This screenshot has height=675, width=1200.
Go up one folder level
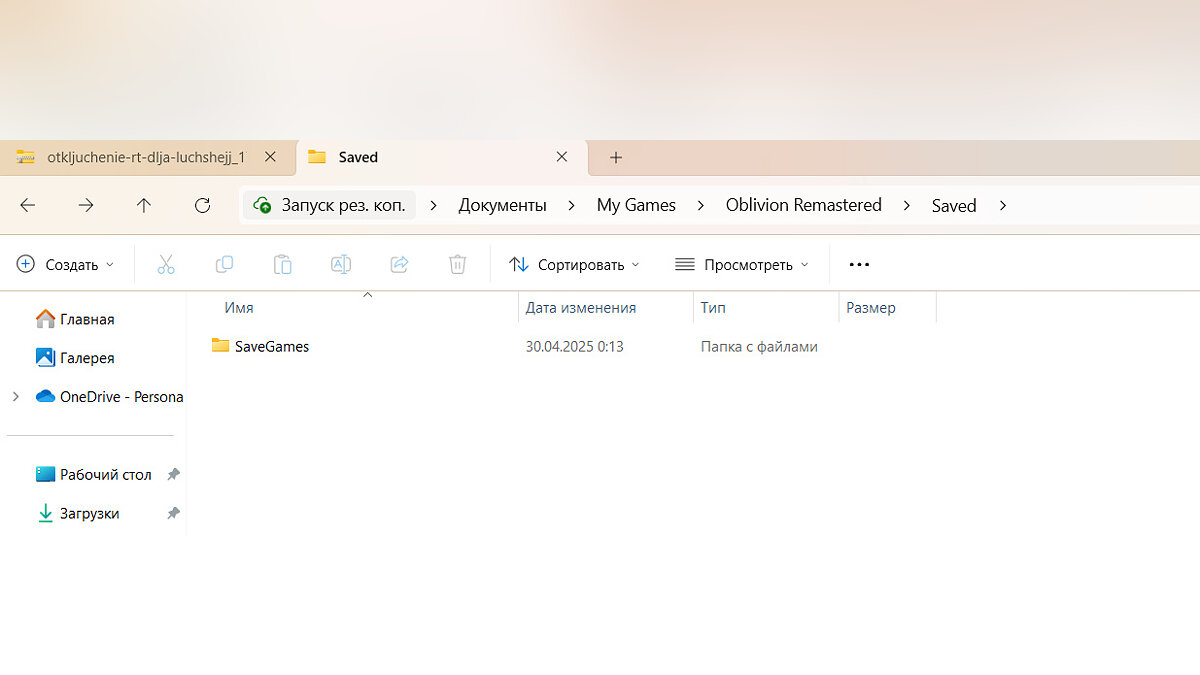pos(144,205)
